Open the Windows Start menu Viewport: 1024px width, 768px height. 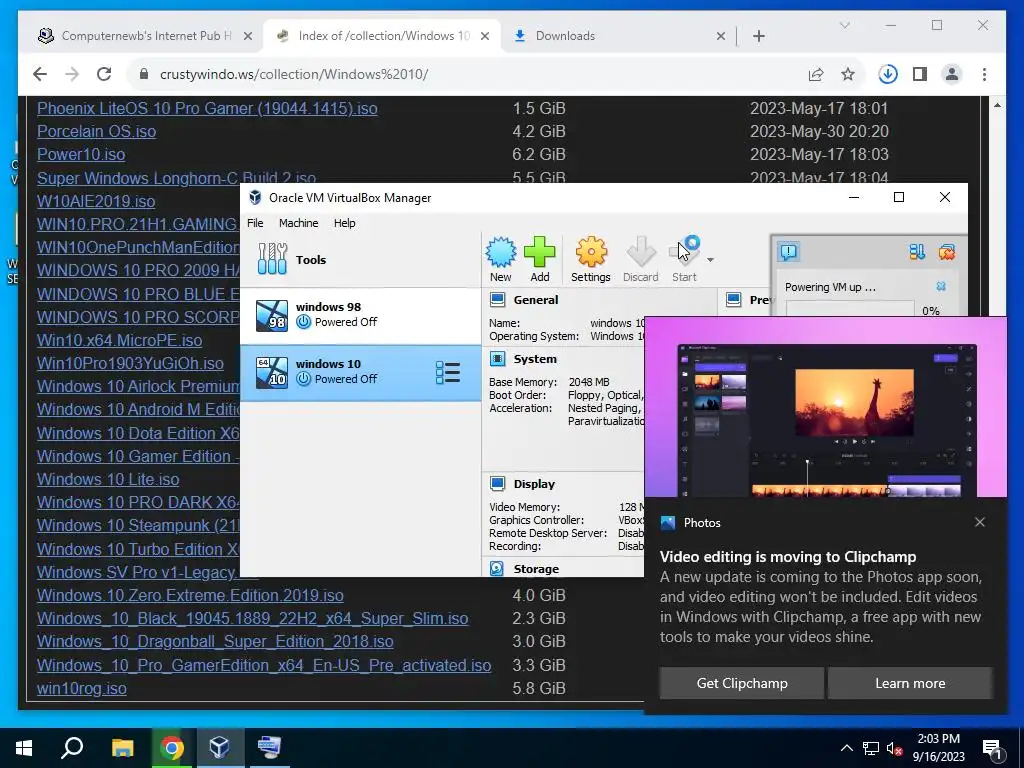tap(24, 748)
